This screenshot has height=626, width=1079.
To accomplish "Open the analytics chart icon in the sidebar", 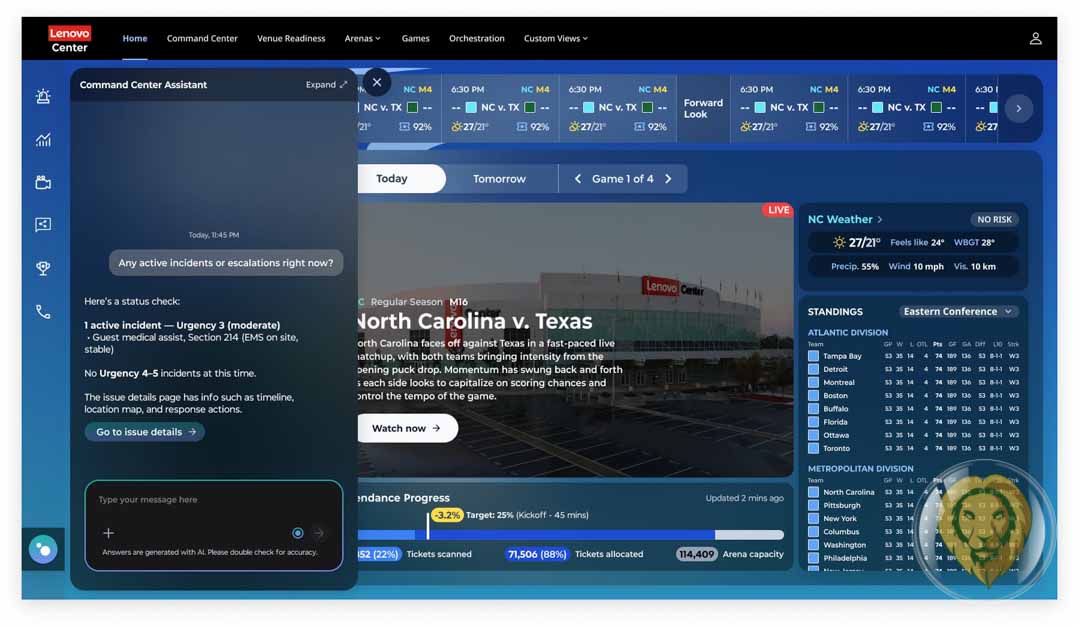I will 43,140.
